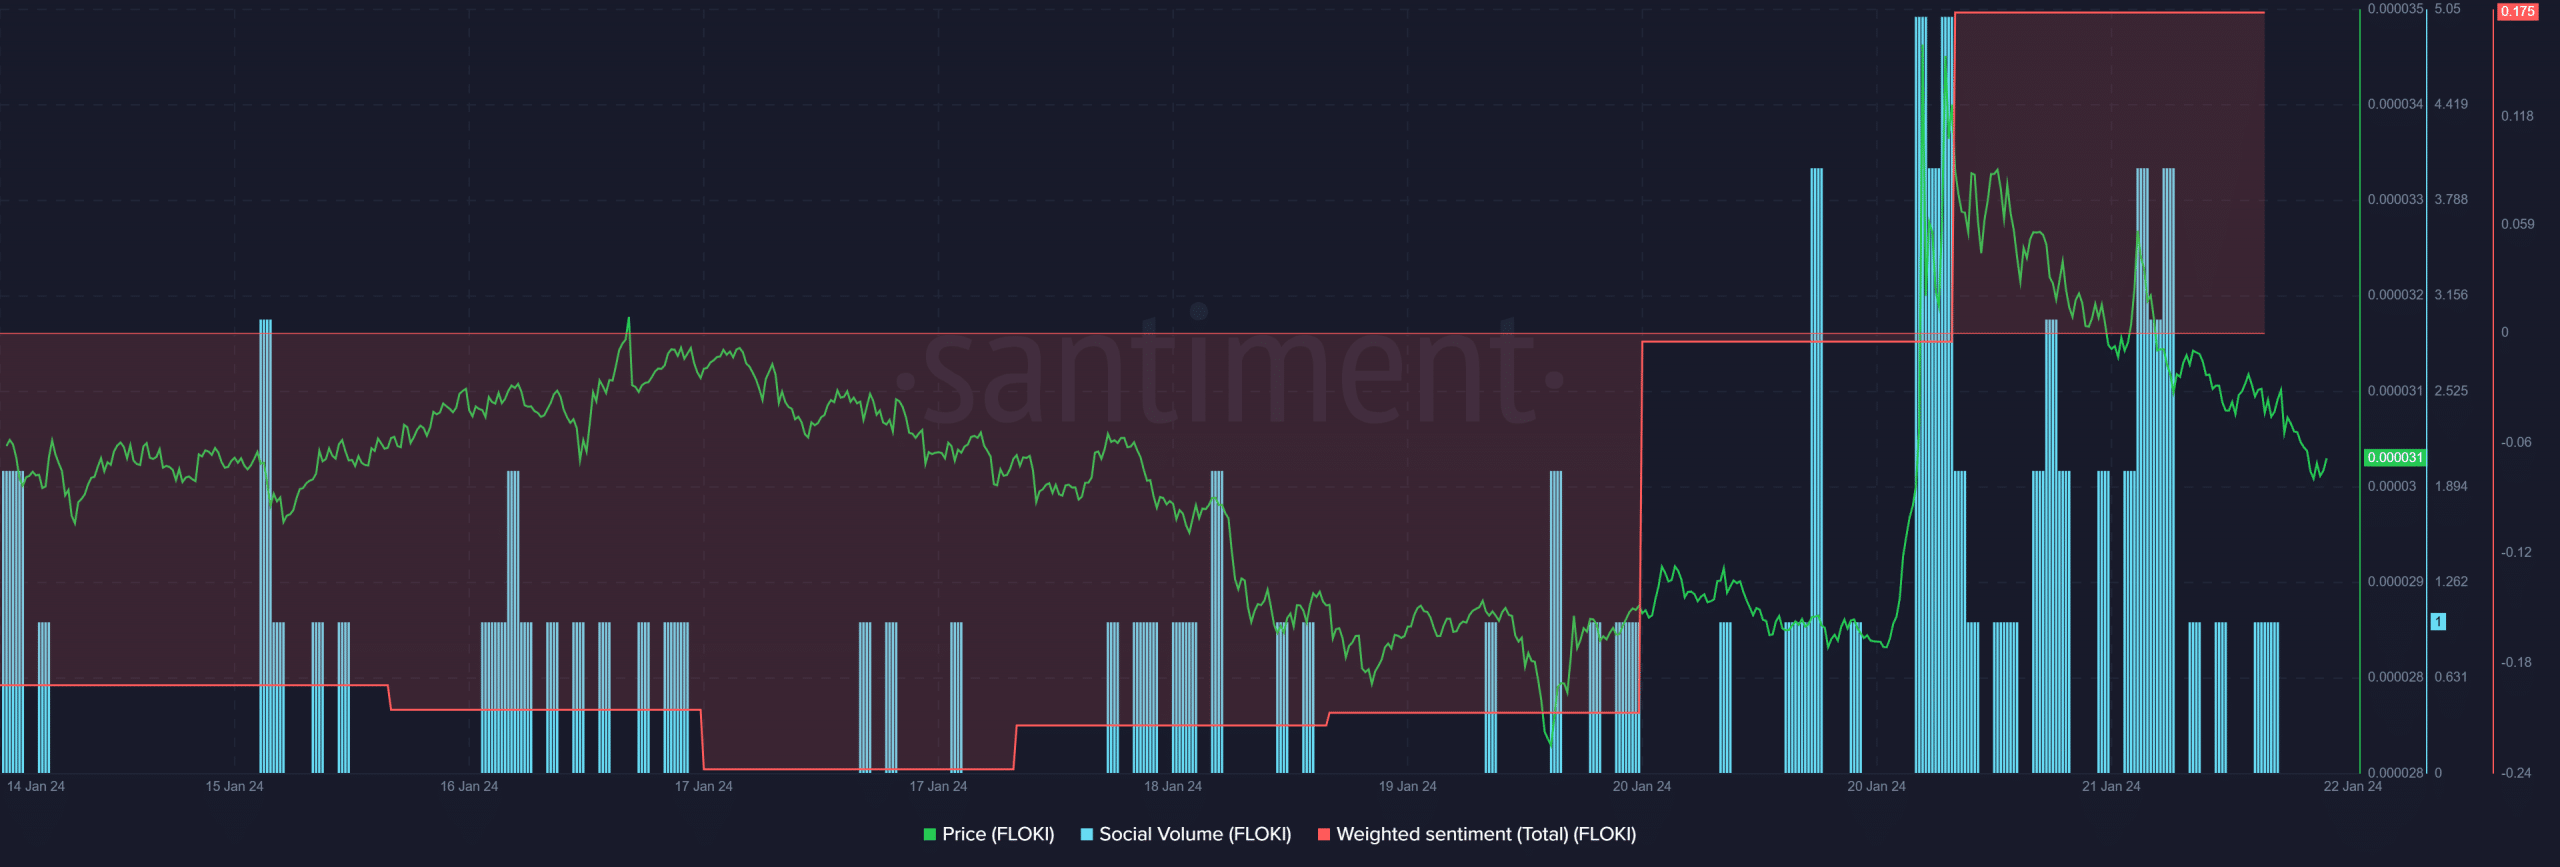Click the 2.525 social volume axis label
This screenshot has width=2560, height=867.
2451,390
